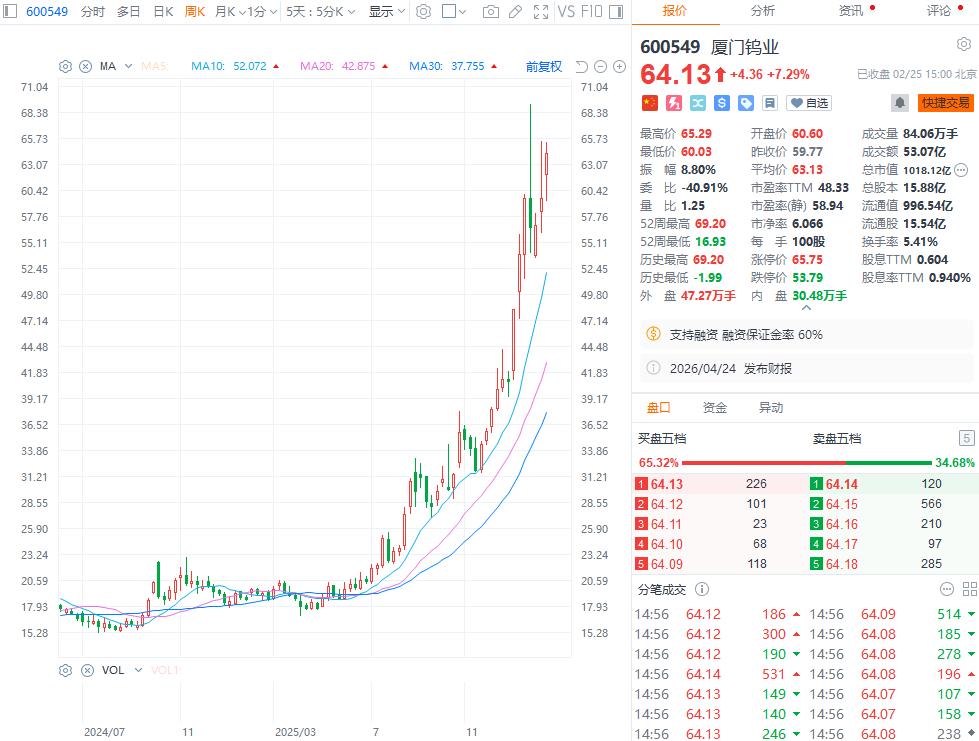
Task: Open MA indicator type dropdown
Action: tap(128, 66)
